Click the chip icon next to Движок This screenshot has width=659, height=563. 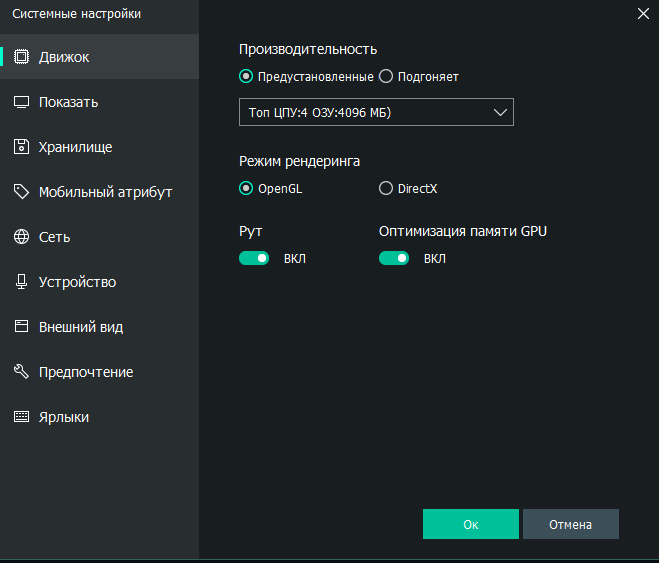[x=21, y=57]
